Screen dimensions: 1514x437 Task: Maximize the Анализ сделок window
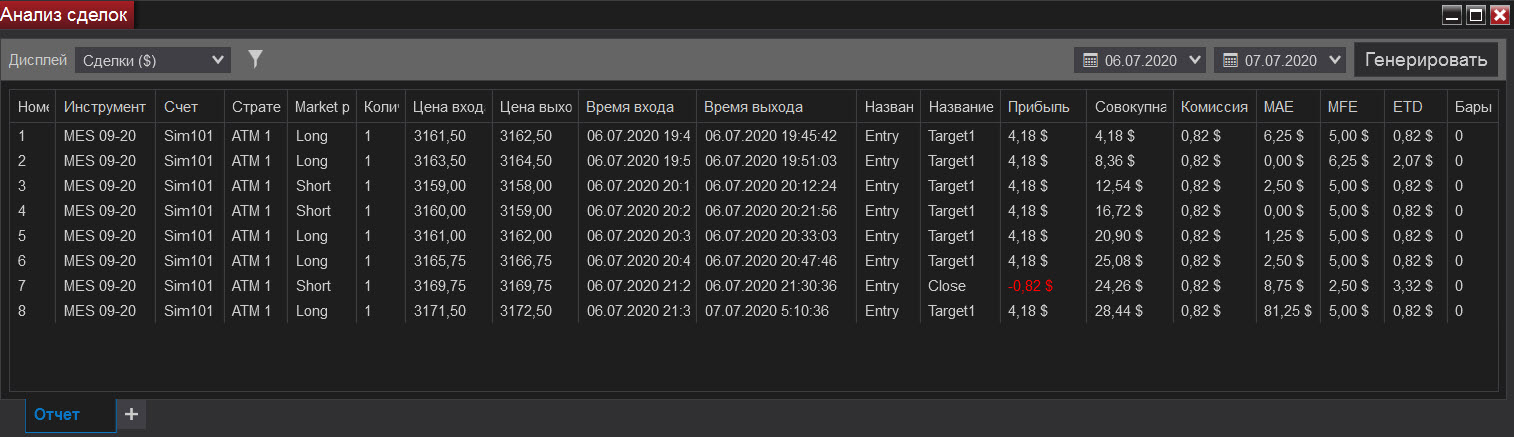[x=1475, y=15]
